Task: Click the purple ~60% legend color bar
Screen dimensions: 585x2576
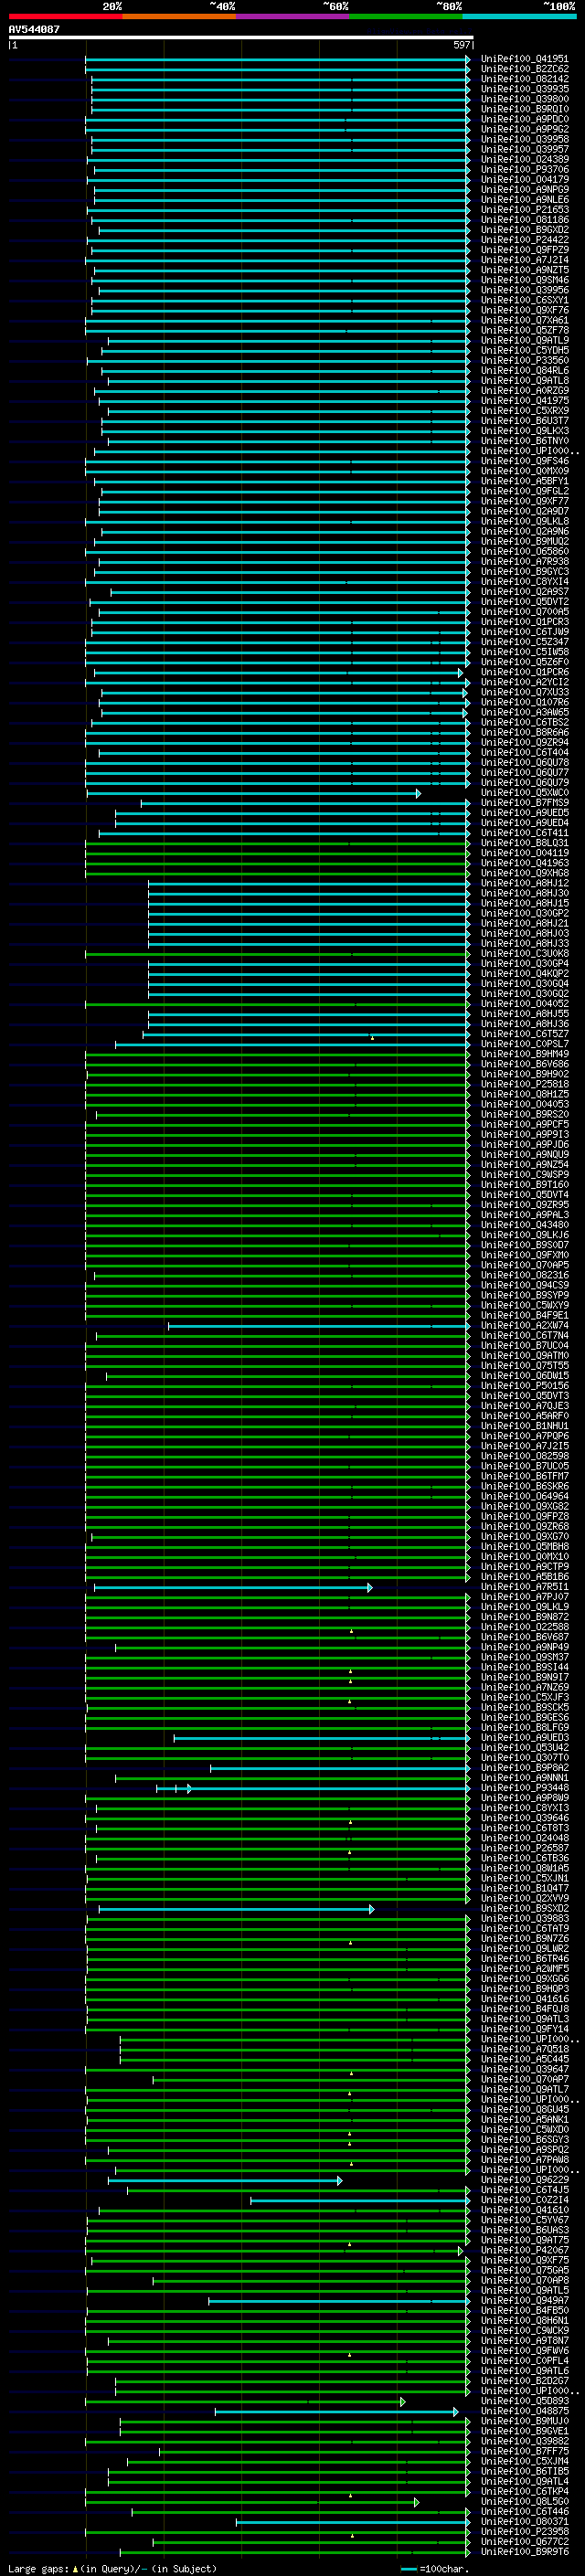Action: point(293,17)
